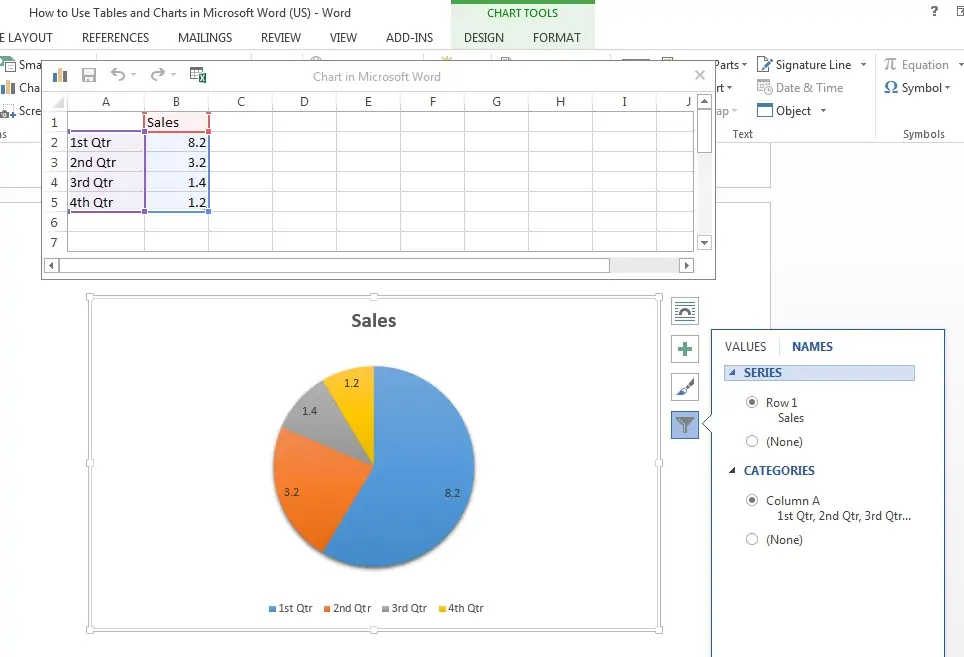Click the save icon in chart datasheet
The image size is (964, 657).
click(89, 75)
